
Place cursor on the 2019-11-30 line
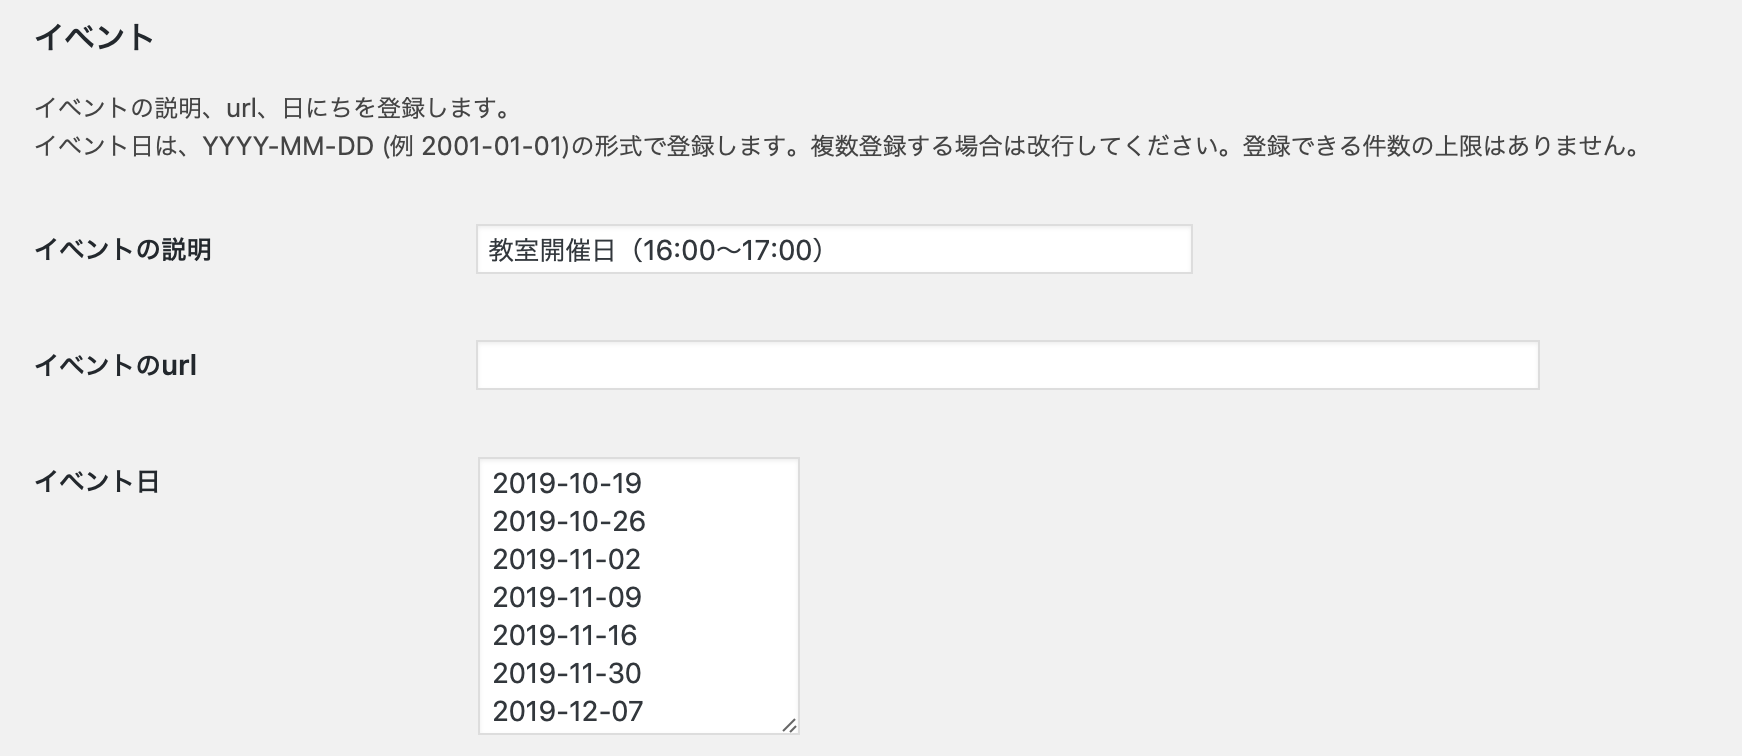[567, 674]
